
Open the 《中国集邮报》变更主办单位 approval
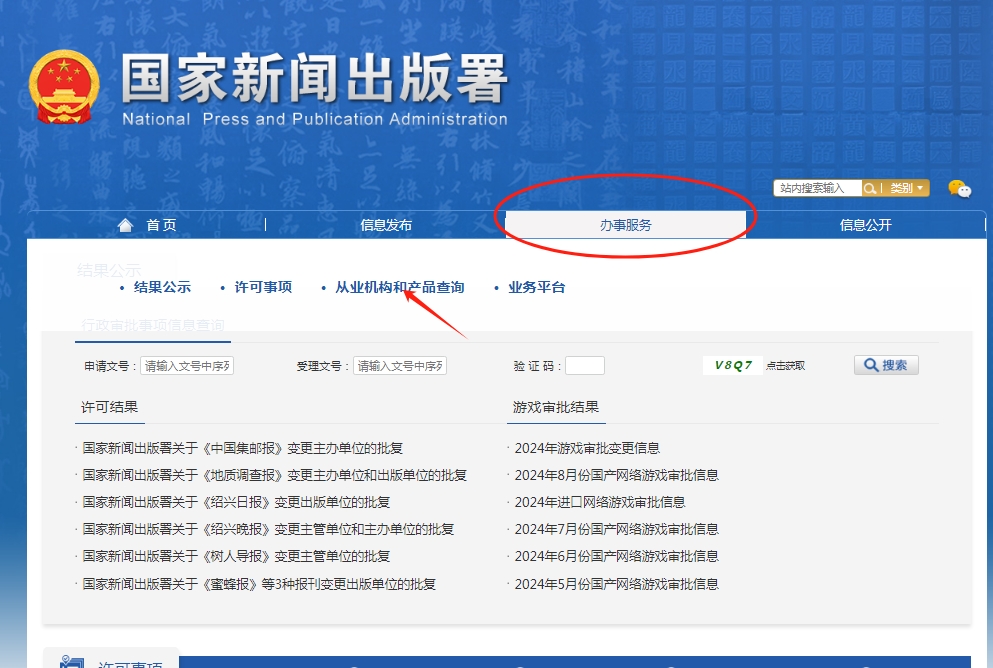click(x=243, y=448)
